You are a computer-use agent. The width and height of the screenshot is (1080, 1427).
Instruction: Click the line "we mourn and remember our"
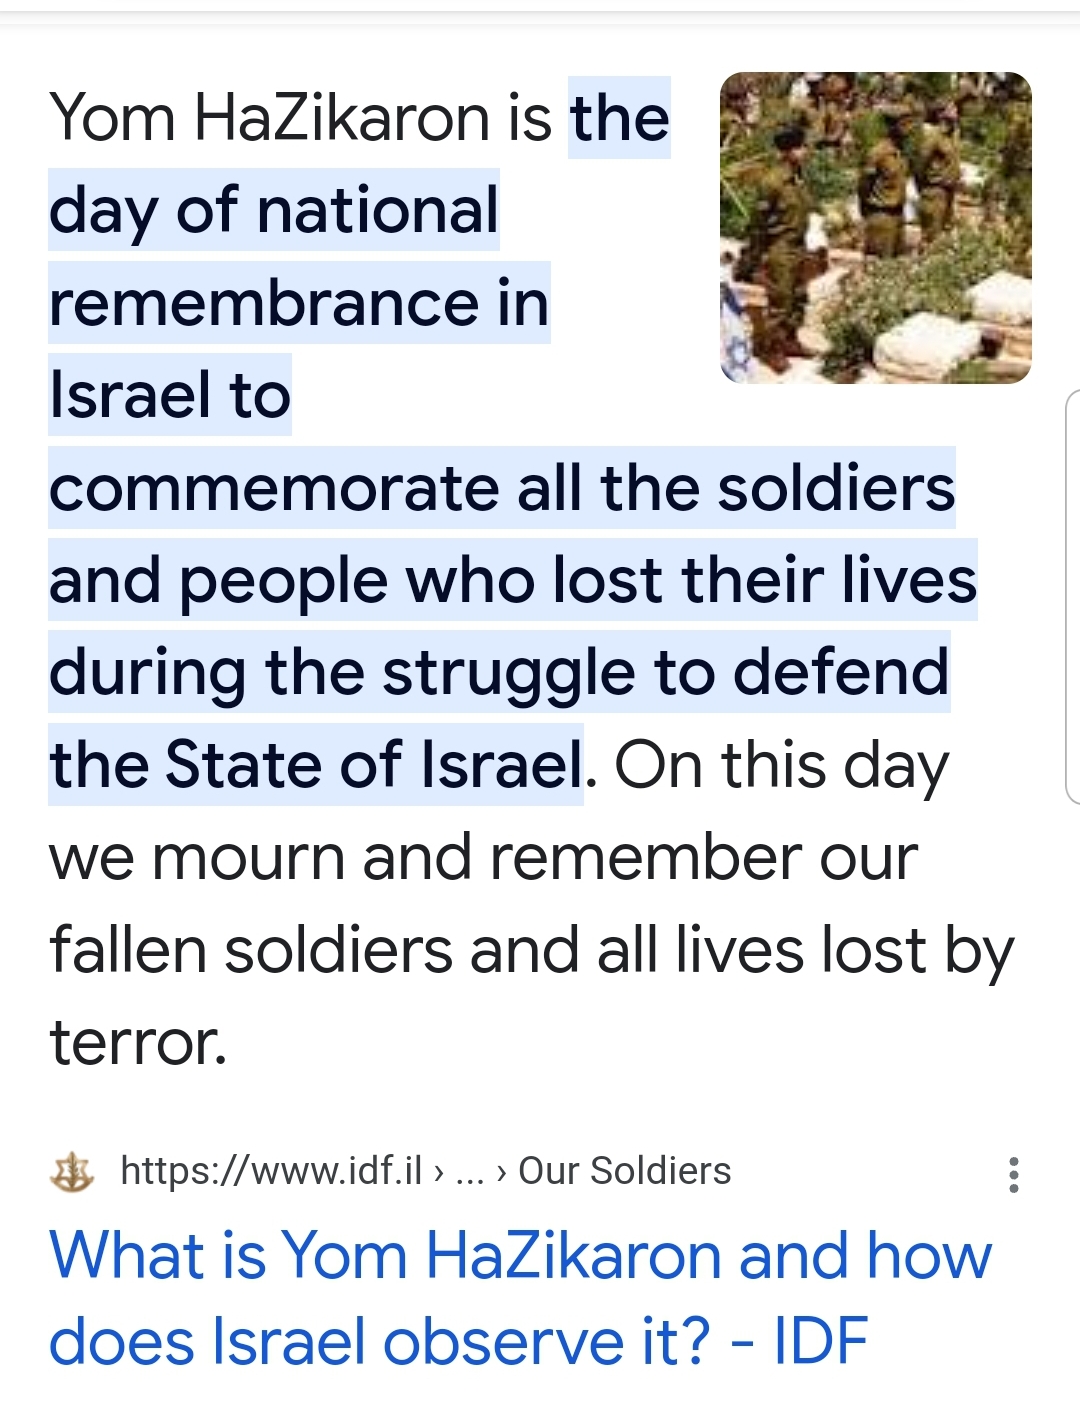click(483, 857)
